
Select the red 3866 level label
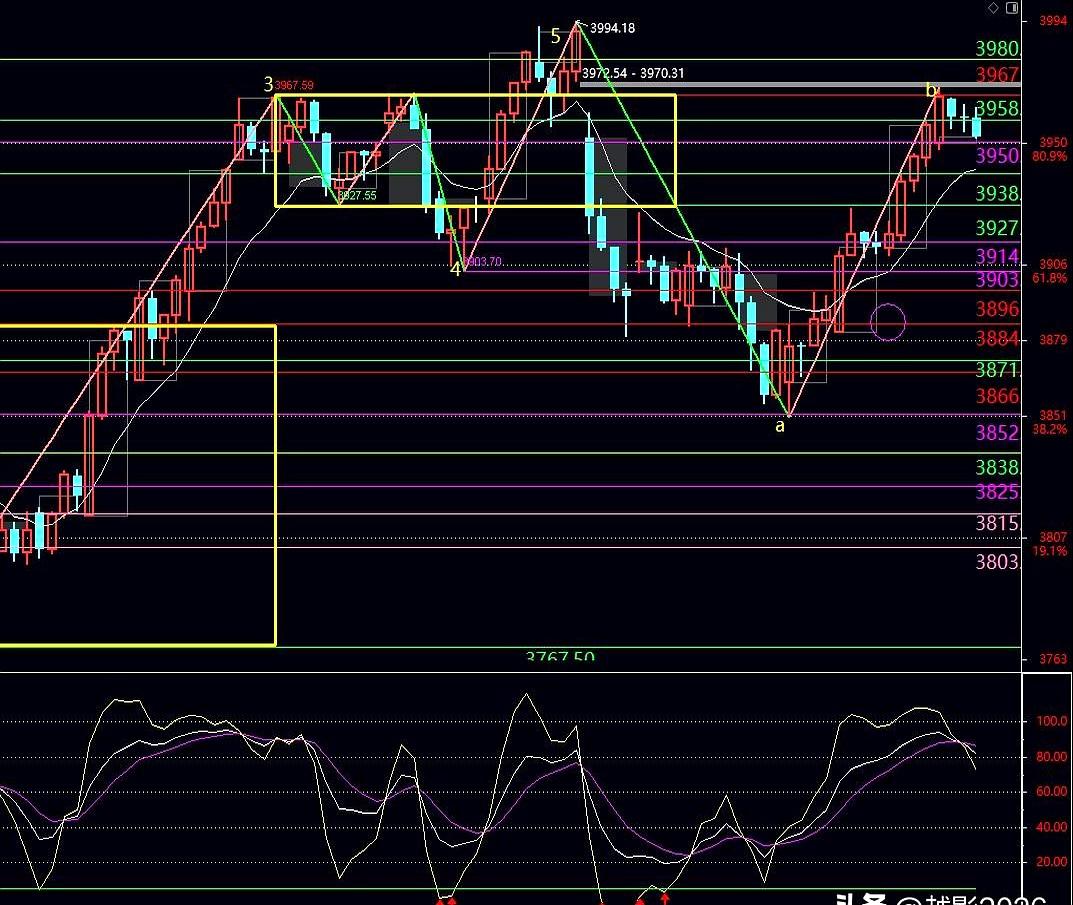click(x=998, y=396)
